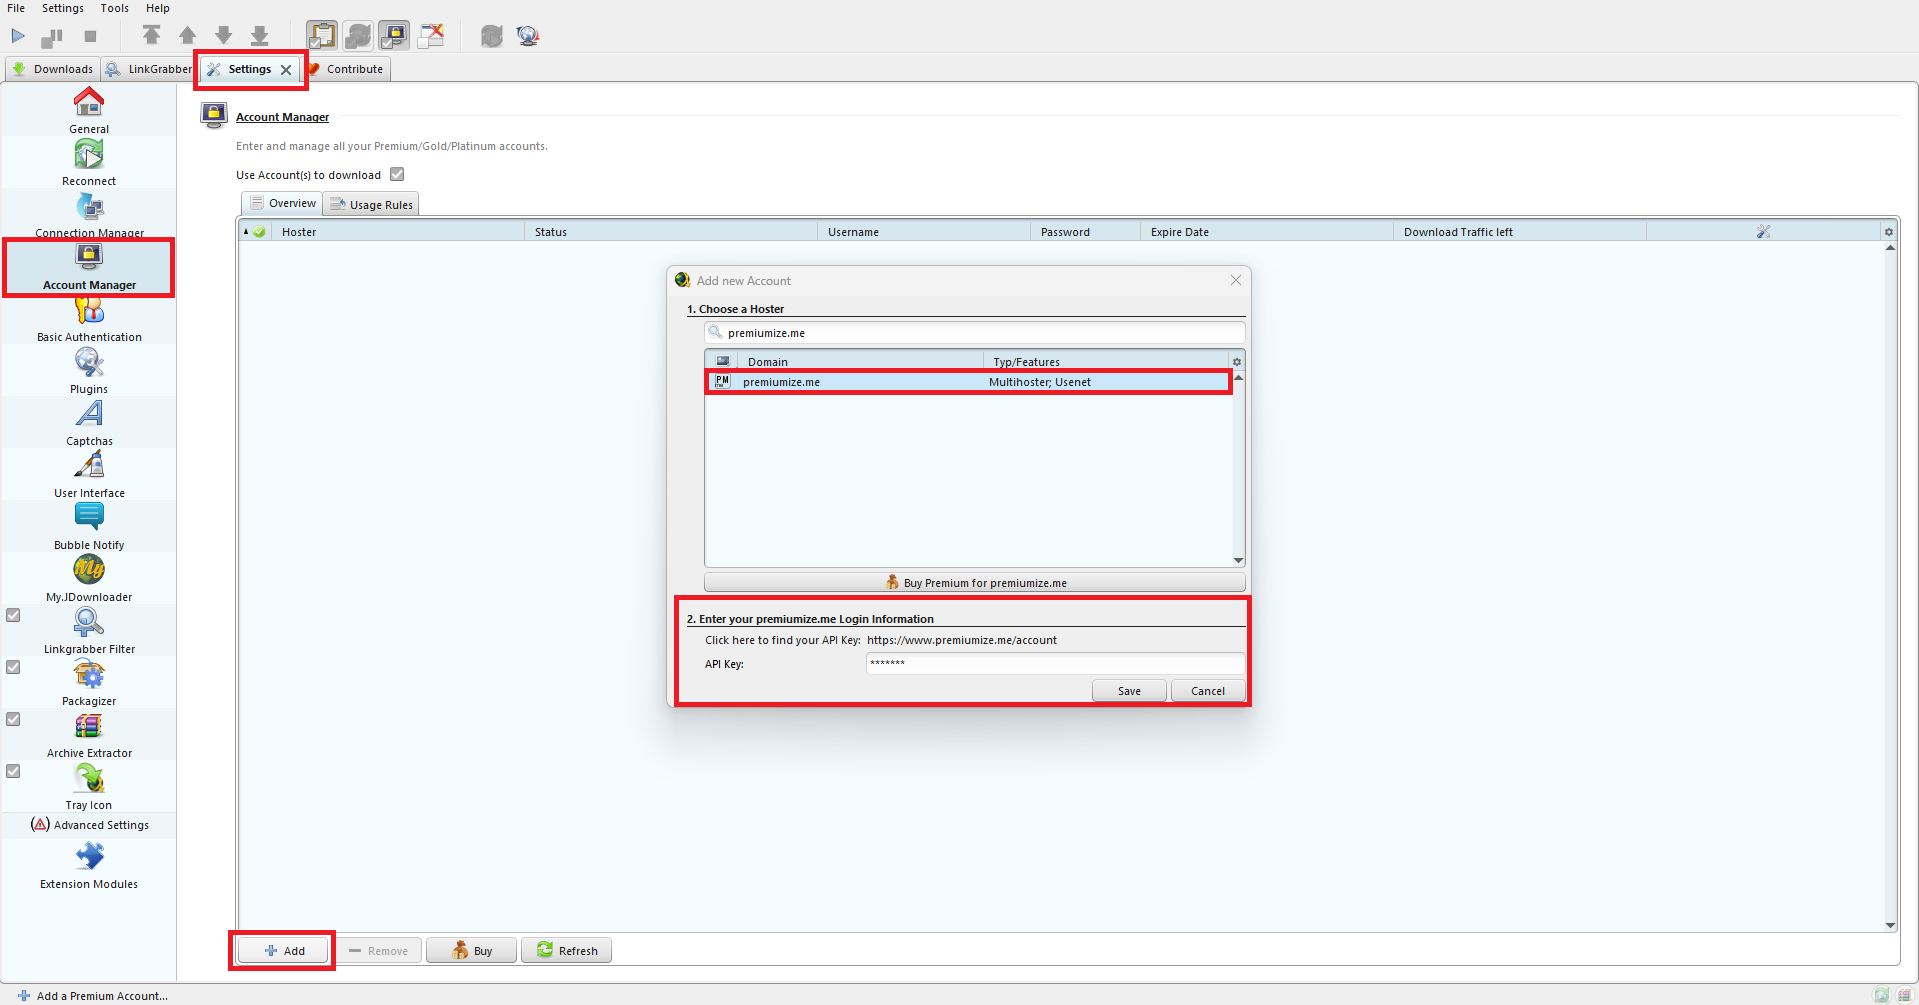Save the new premiumize.me account
This screenshot has height=1005, width=1919.
pos(1129,691)
